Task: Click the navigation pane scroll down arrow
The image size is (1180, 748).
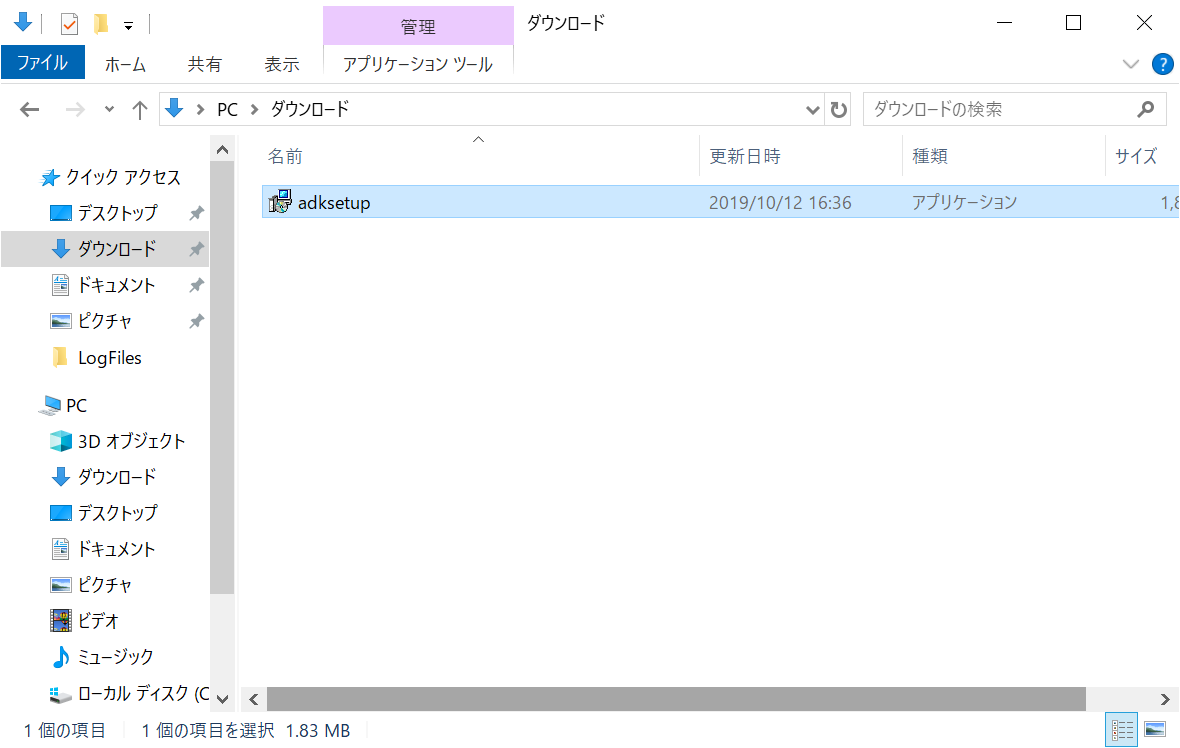Action: click(x=222, y=698)
